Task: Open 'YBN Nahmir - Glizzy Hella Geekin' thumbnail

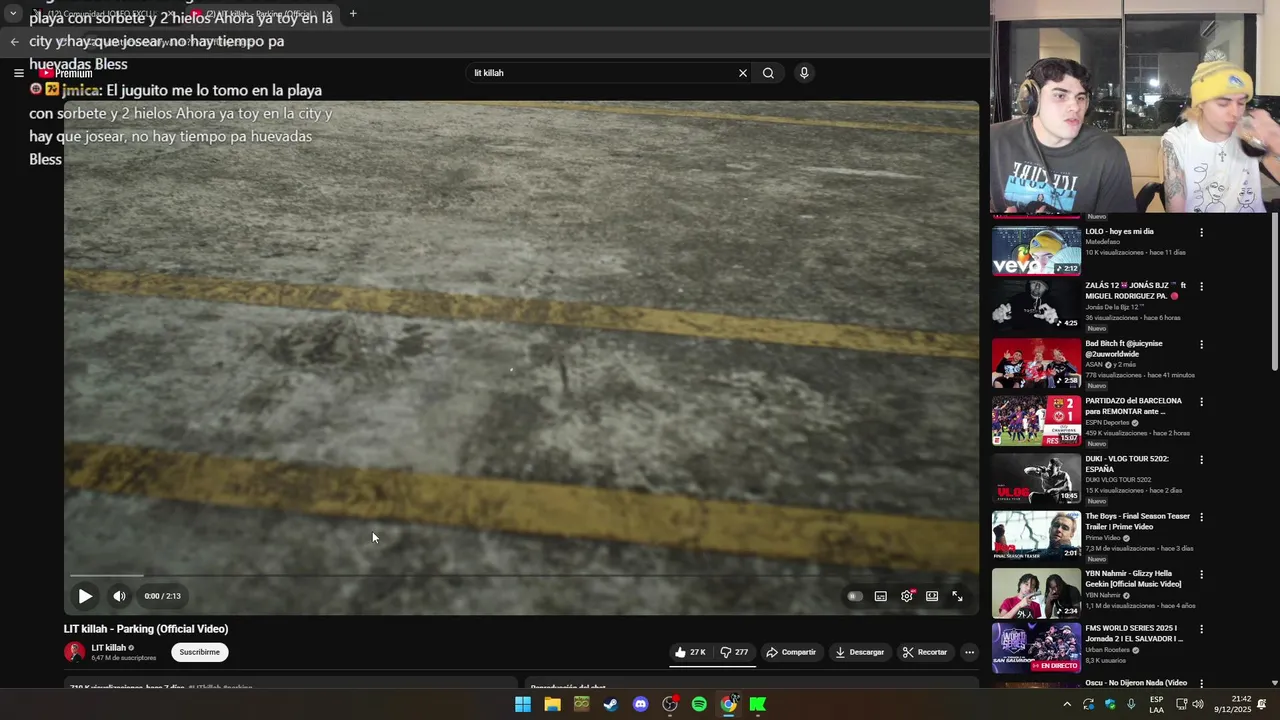Action: [x=1036, y=593]
